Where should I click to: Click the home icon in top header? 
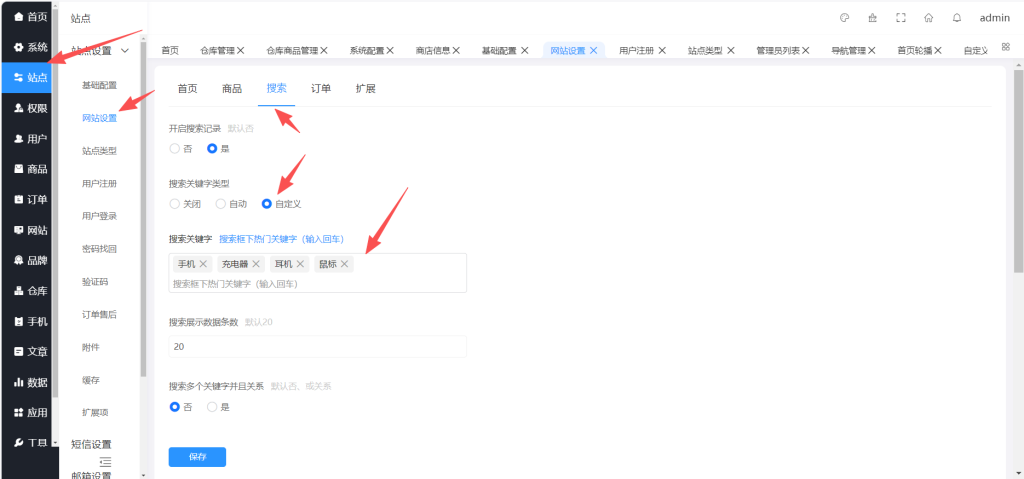tap(929, 18)
